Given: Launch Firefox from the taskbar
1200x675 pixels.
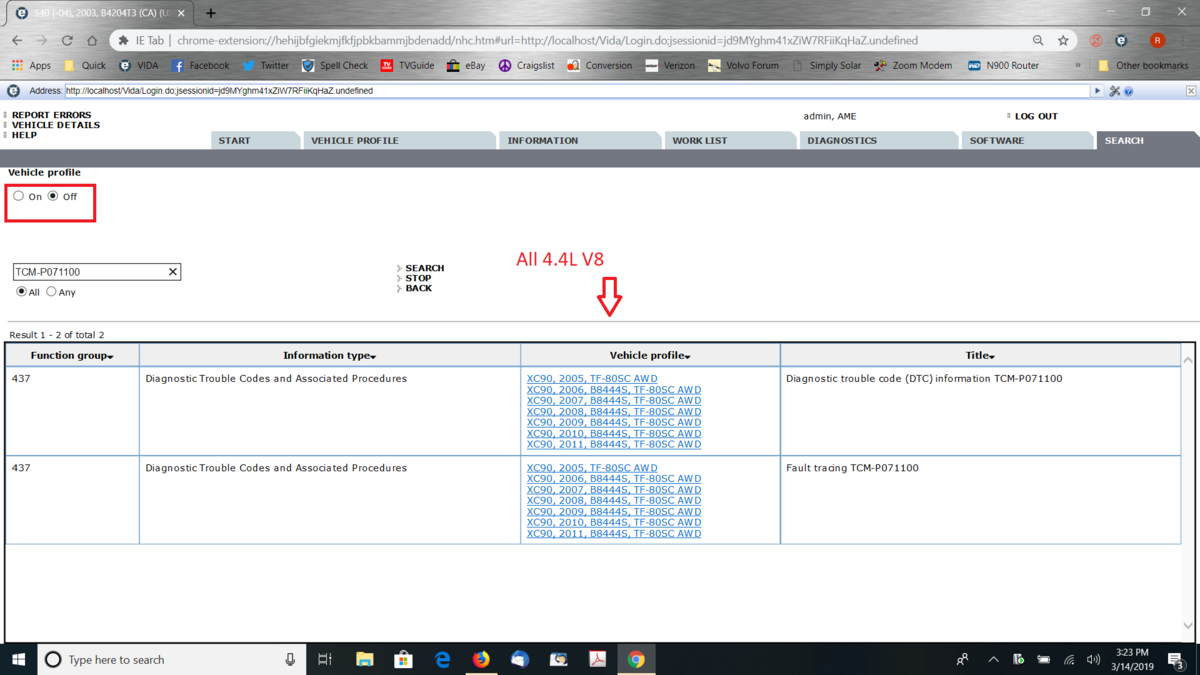Looking at the screenshot, I should coord(481,660).
